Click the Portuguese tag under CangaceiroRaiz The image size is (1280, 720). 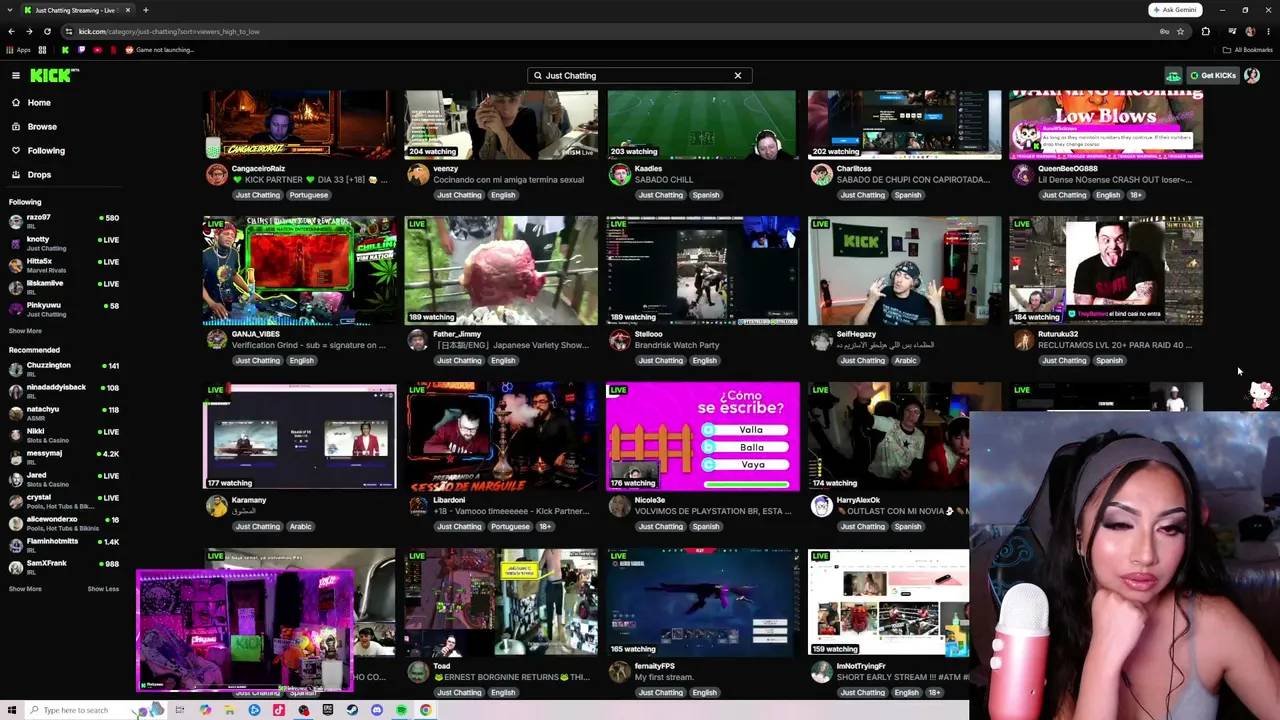tap(308, 195)
